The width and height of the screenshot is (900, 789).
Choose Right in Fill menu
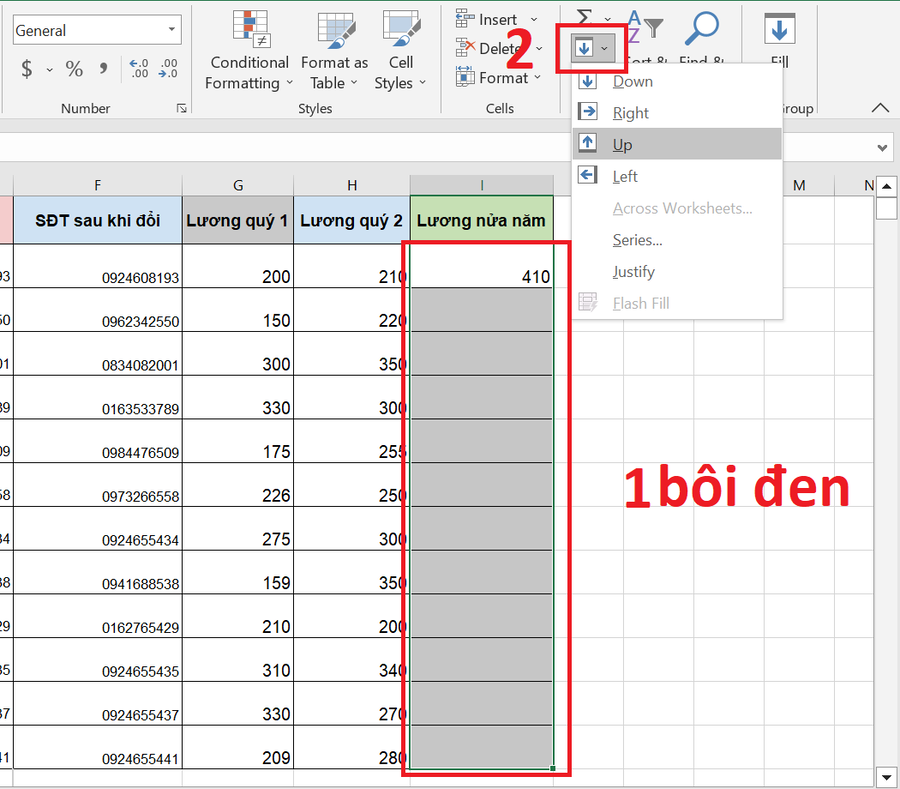tap(677, 112)
